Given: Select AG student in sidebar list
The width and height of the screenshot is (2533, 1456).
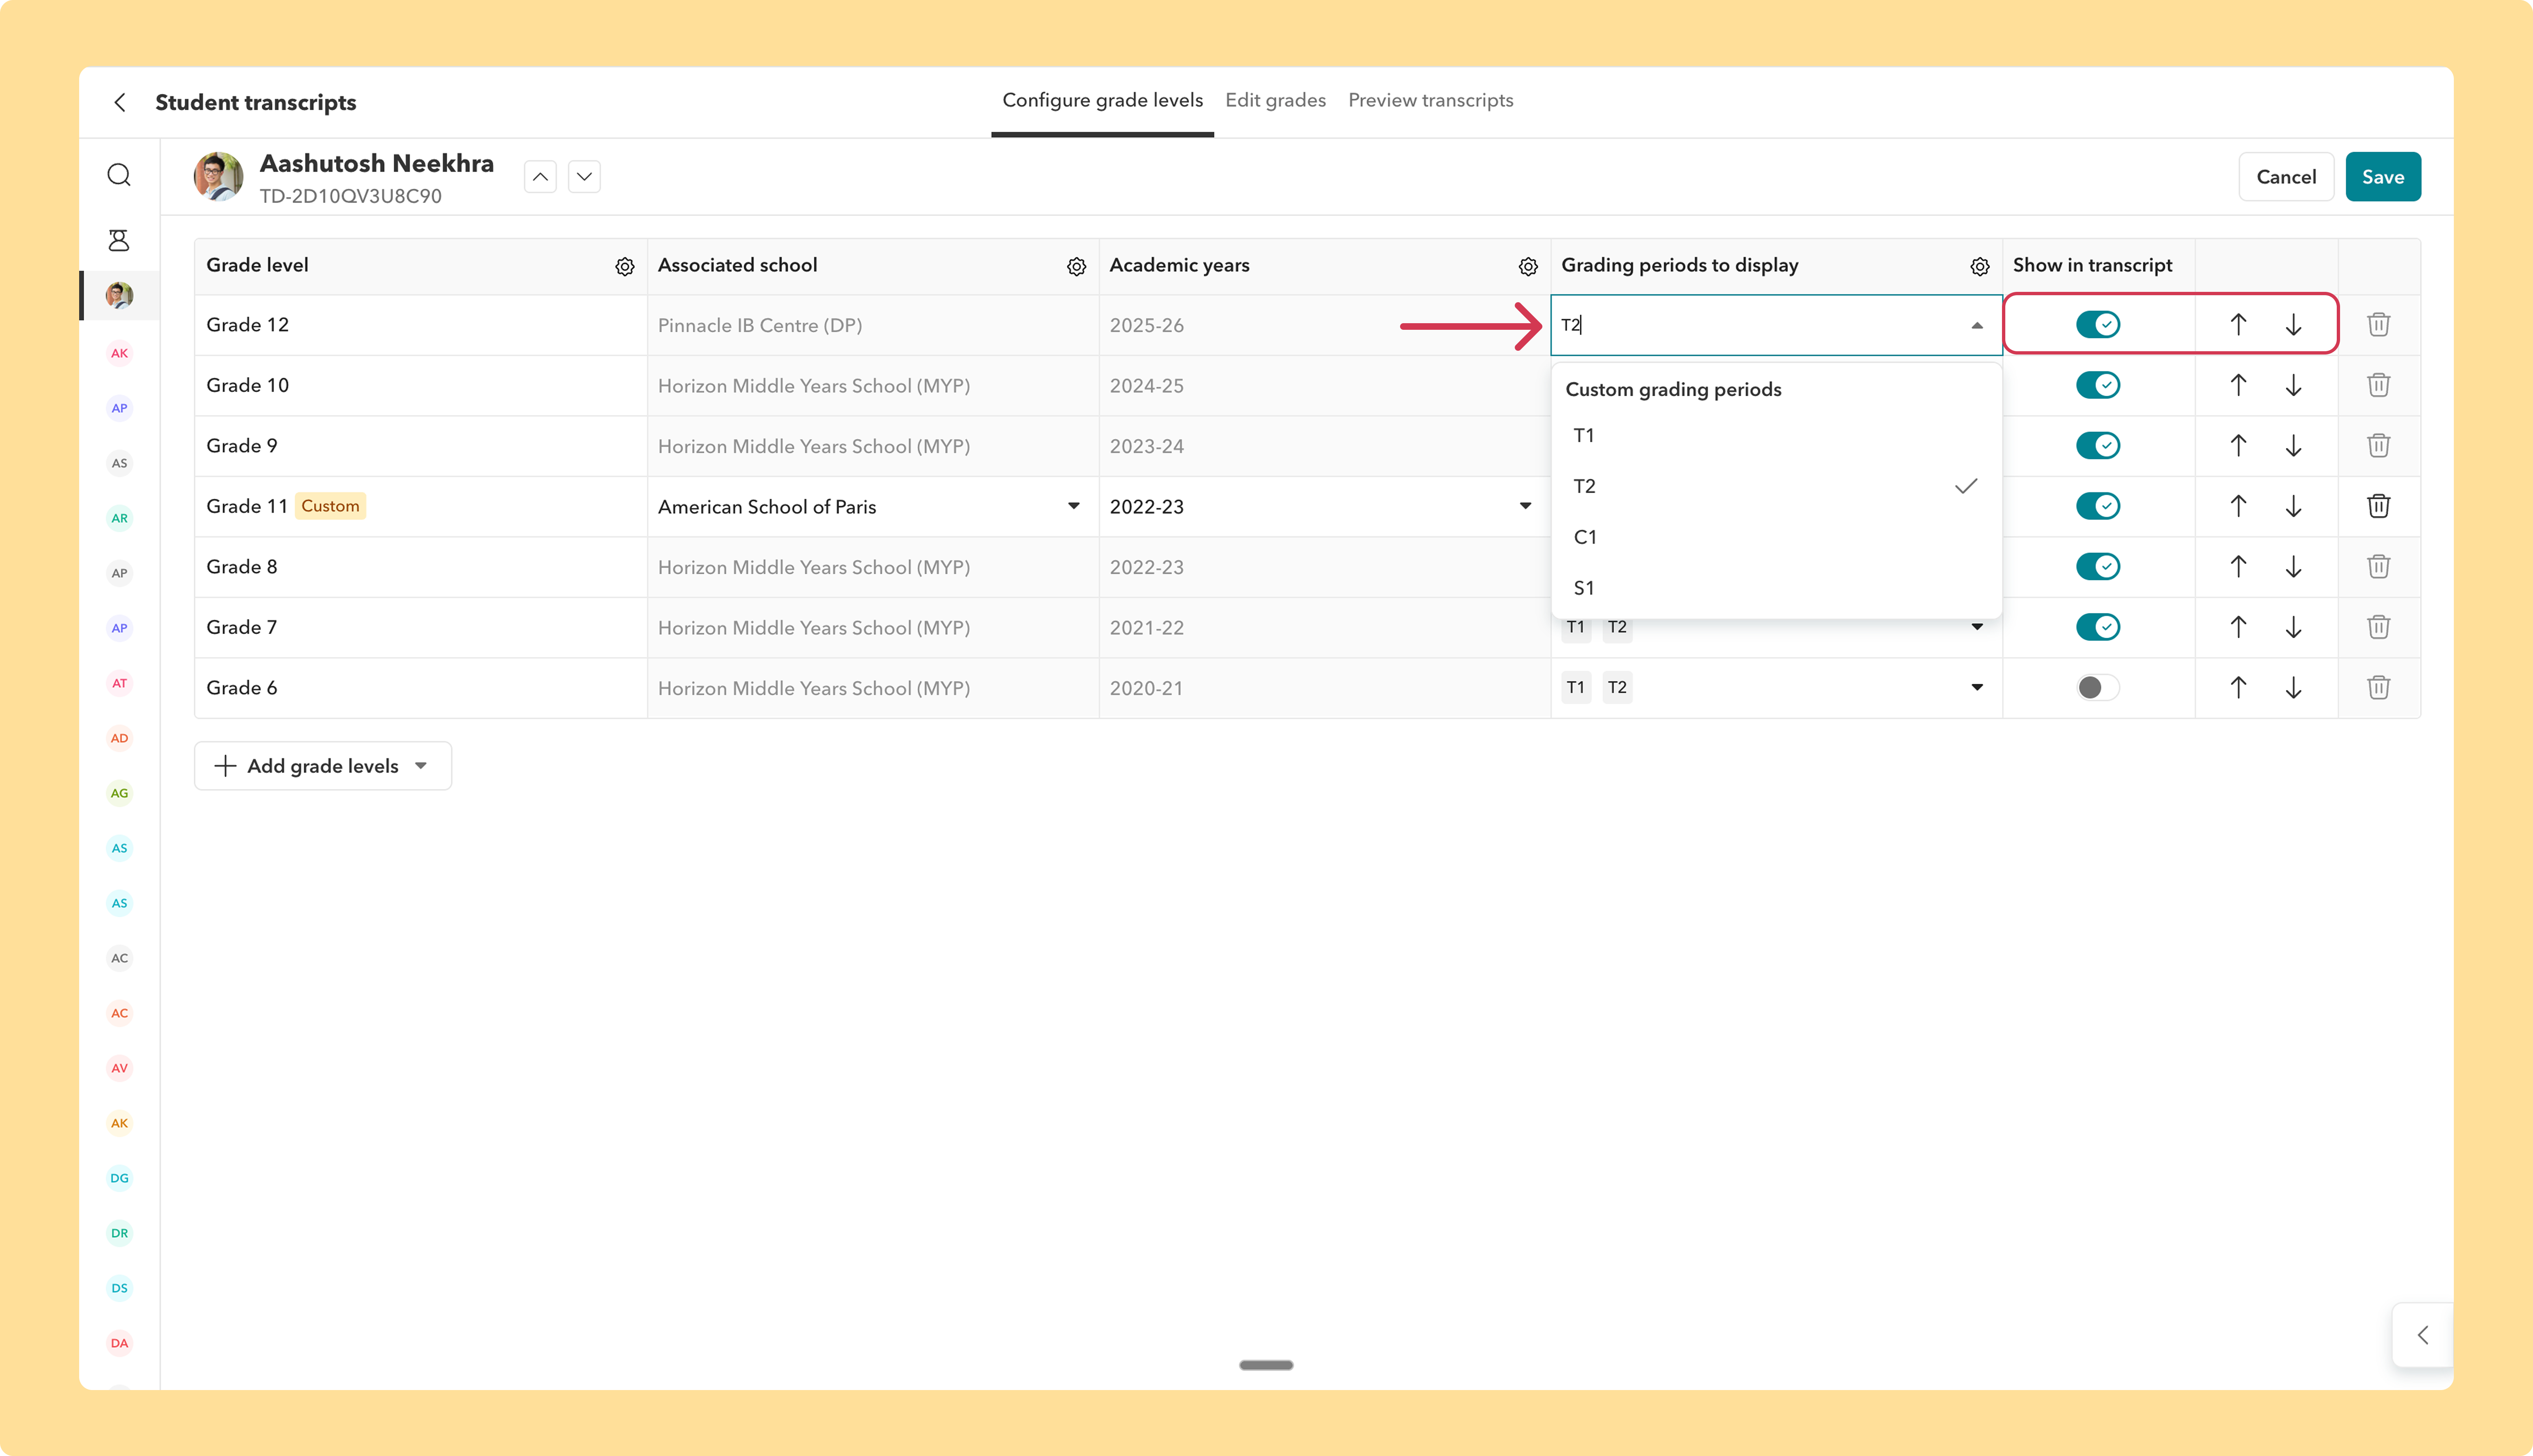Looking at the screenshot, I should (x=119, y=793).
